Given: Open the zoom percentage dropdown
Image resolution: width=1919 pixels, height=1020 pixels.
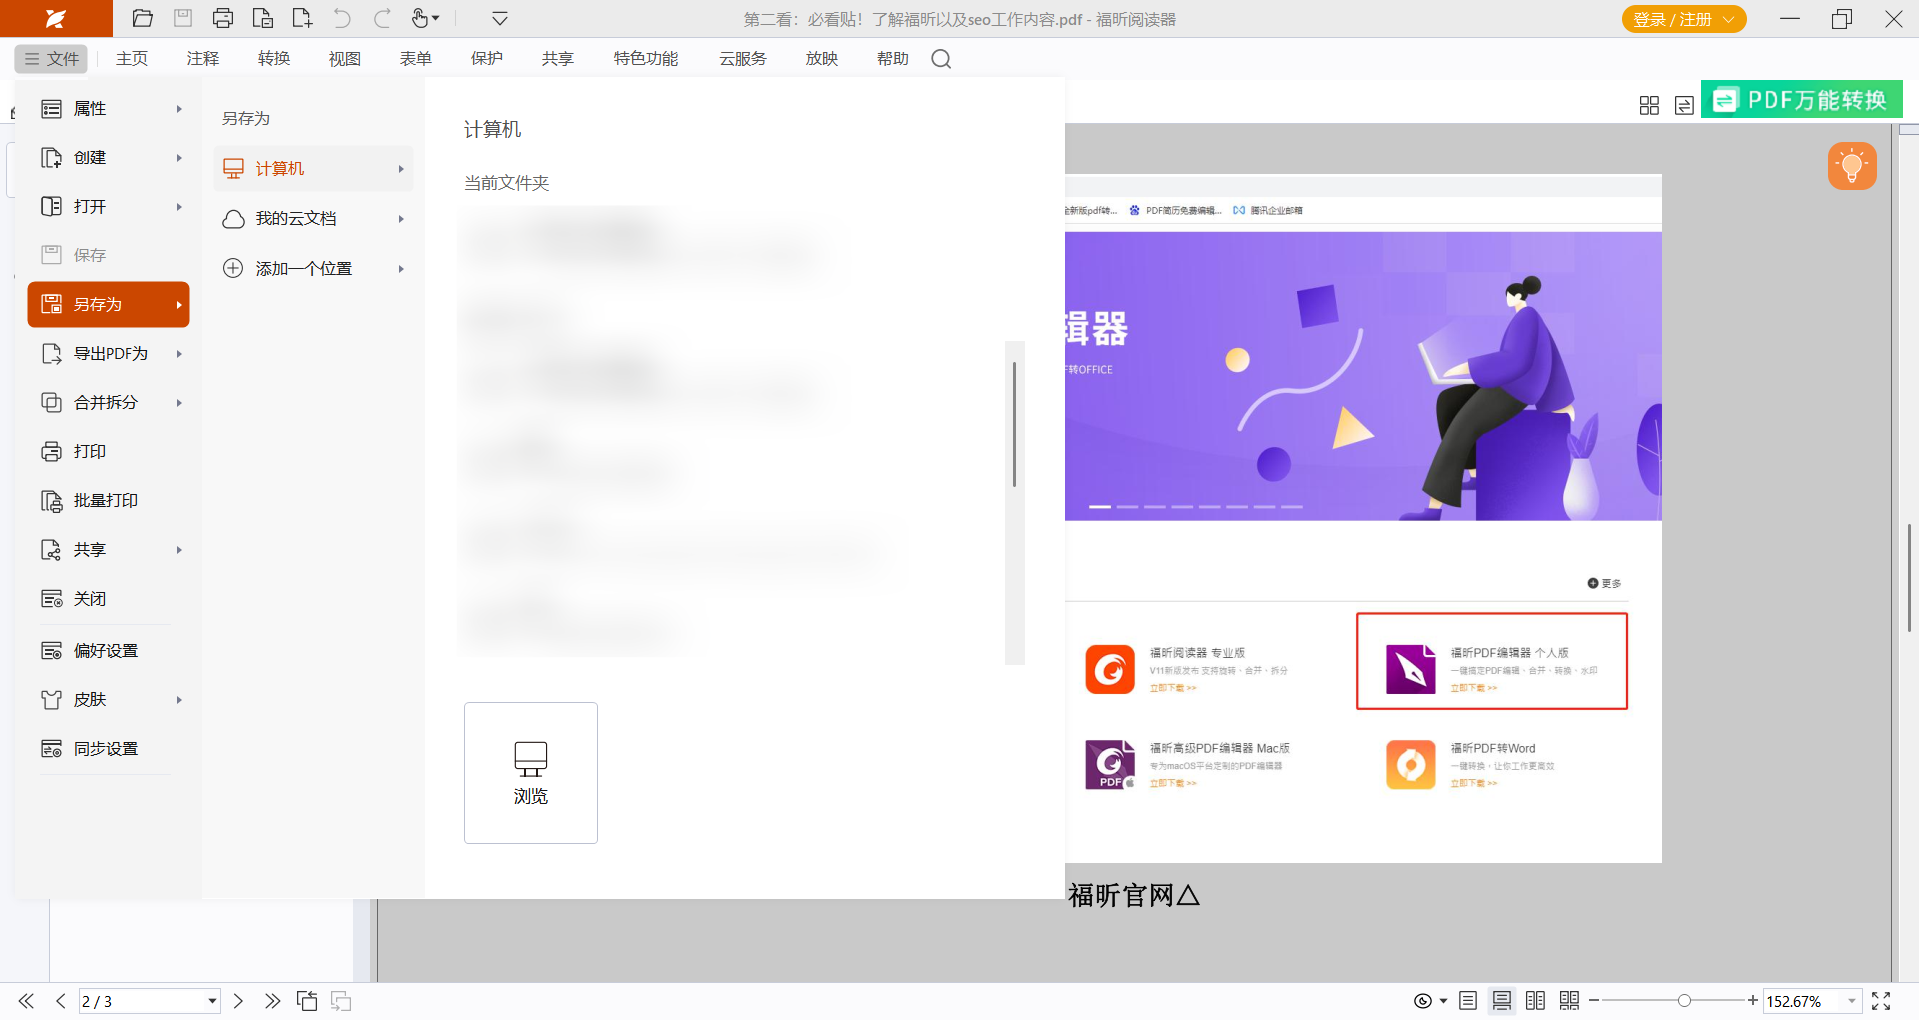Looking at the screenshot, I should 1852,1001.
